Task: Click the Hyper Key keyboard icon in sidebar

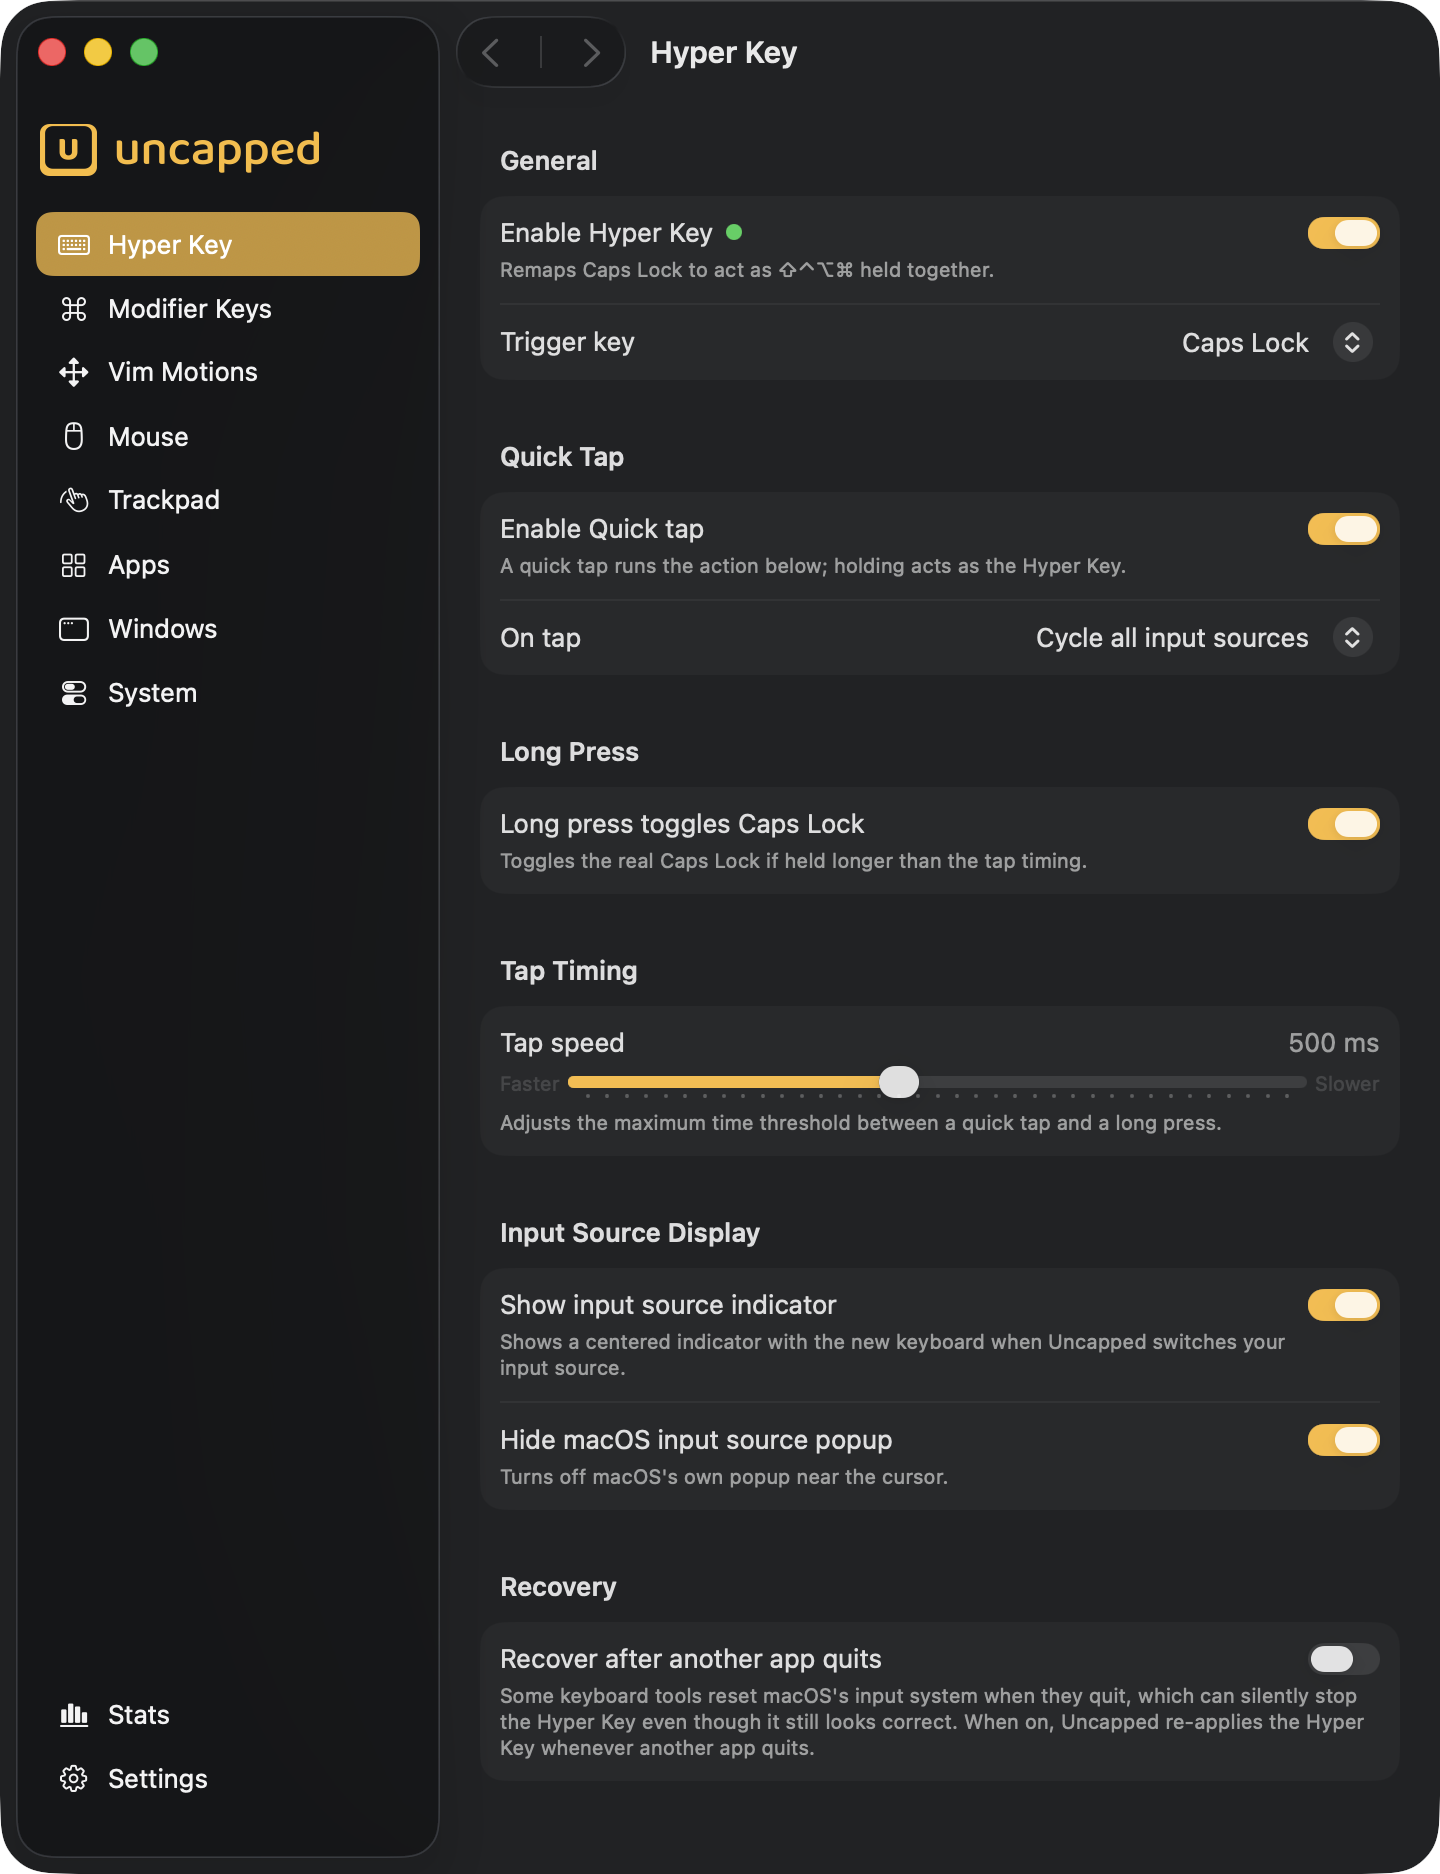Action: point(74,245)
